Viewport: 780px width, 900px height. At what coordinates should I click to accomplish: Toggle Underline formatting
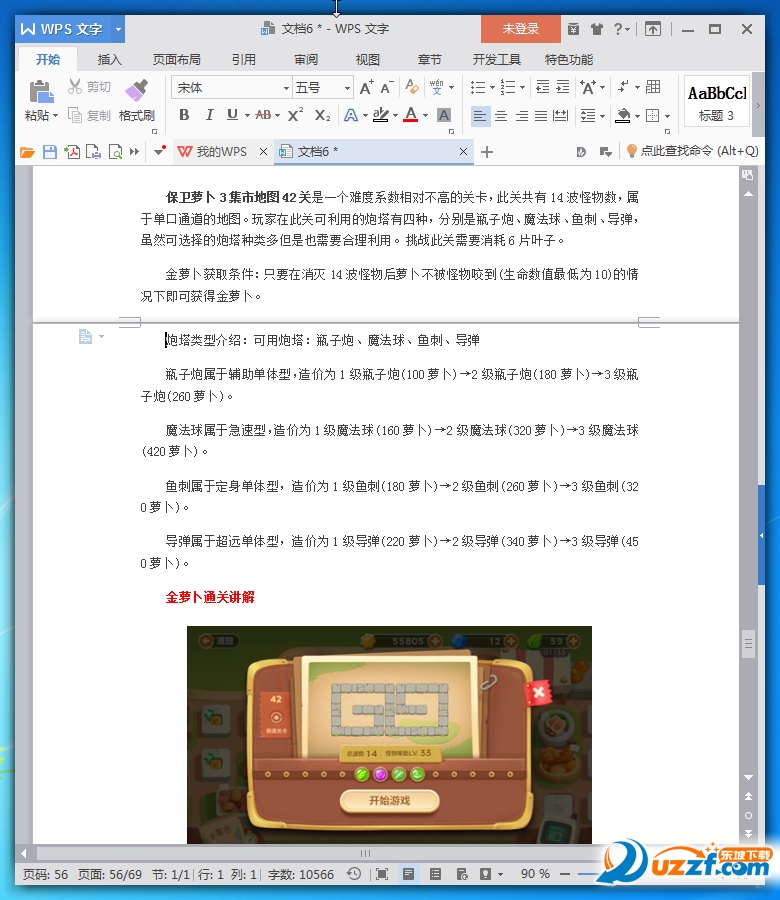click(x=232, y=115)
